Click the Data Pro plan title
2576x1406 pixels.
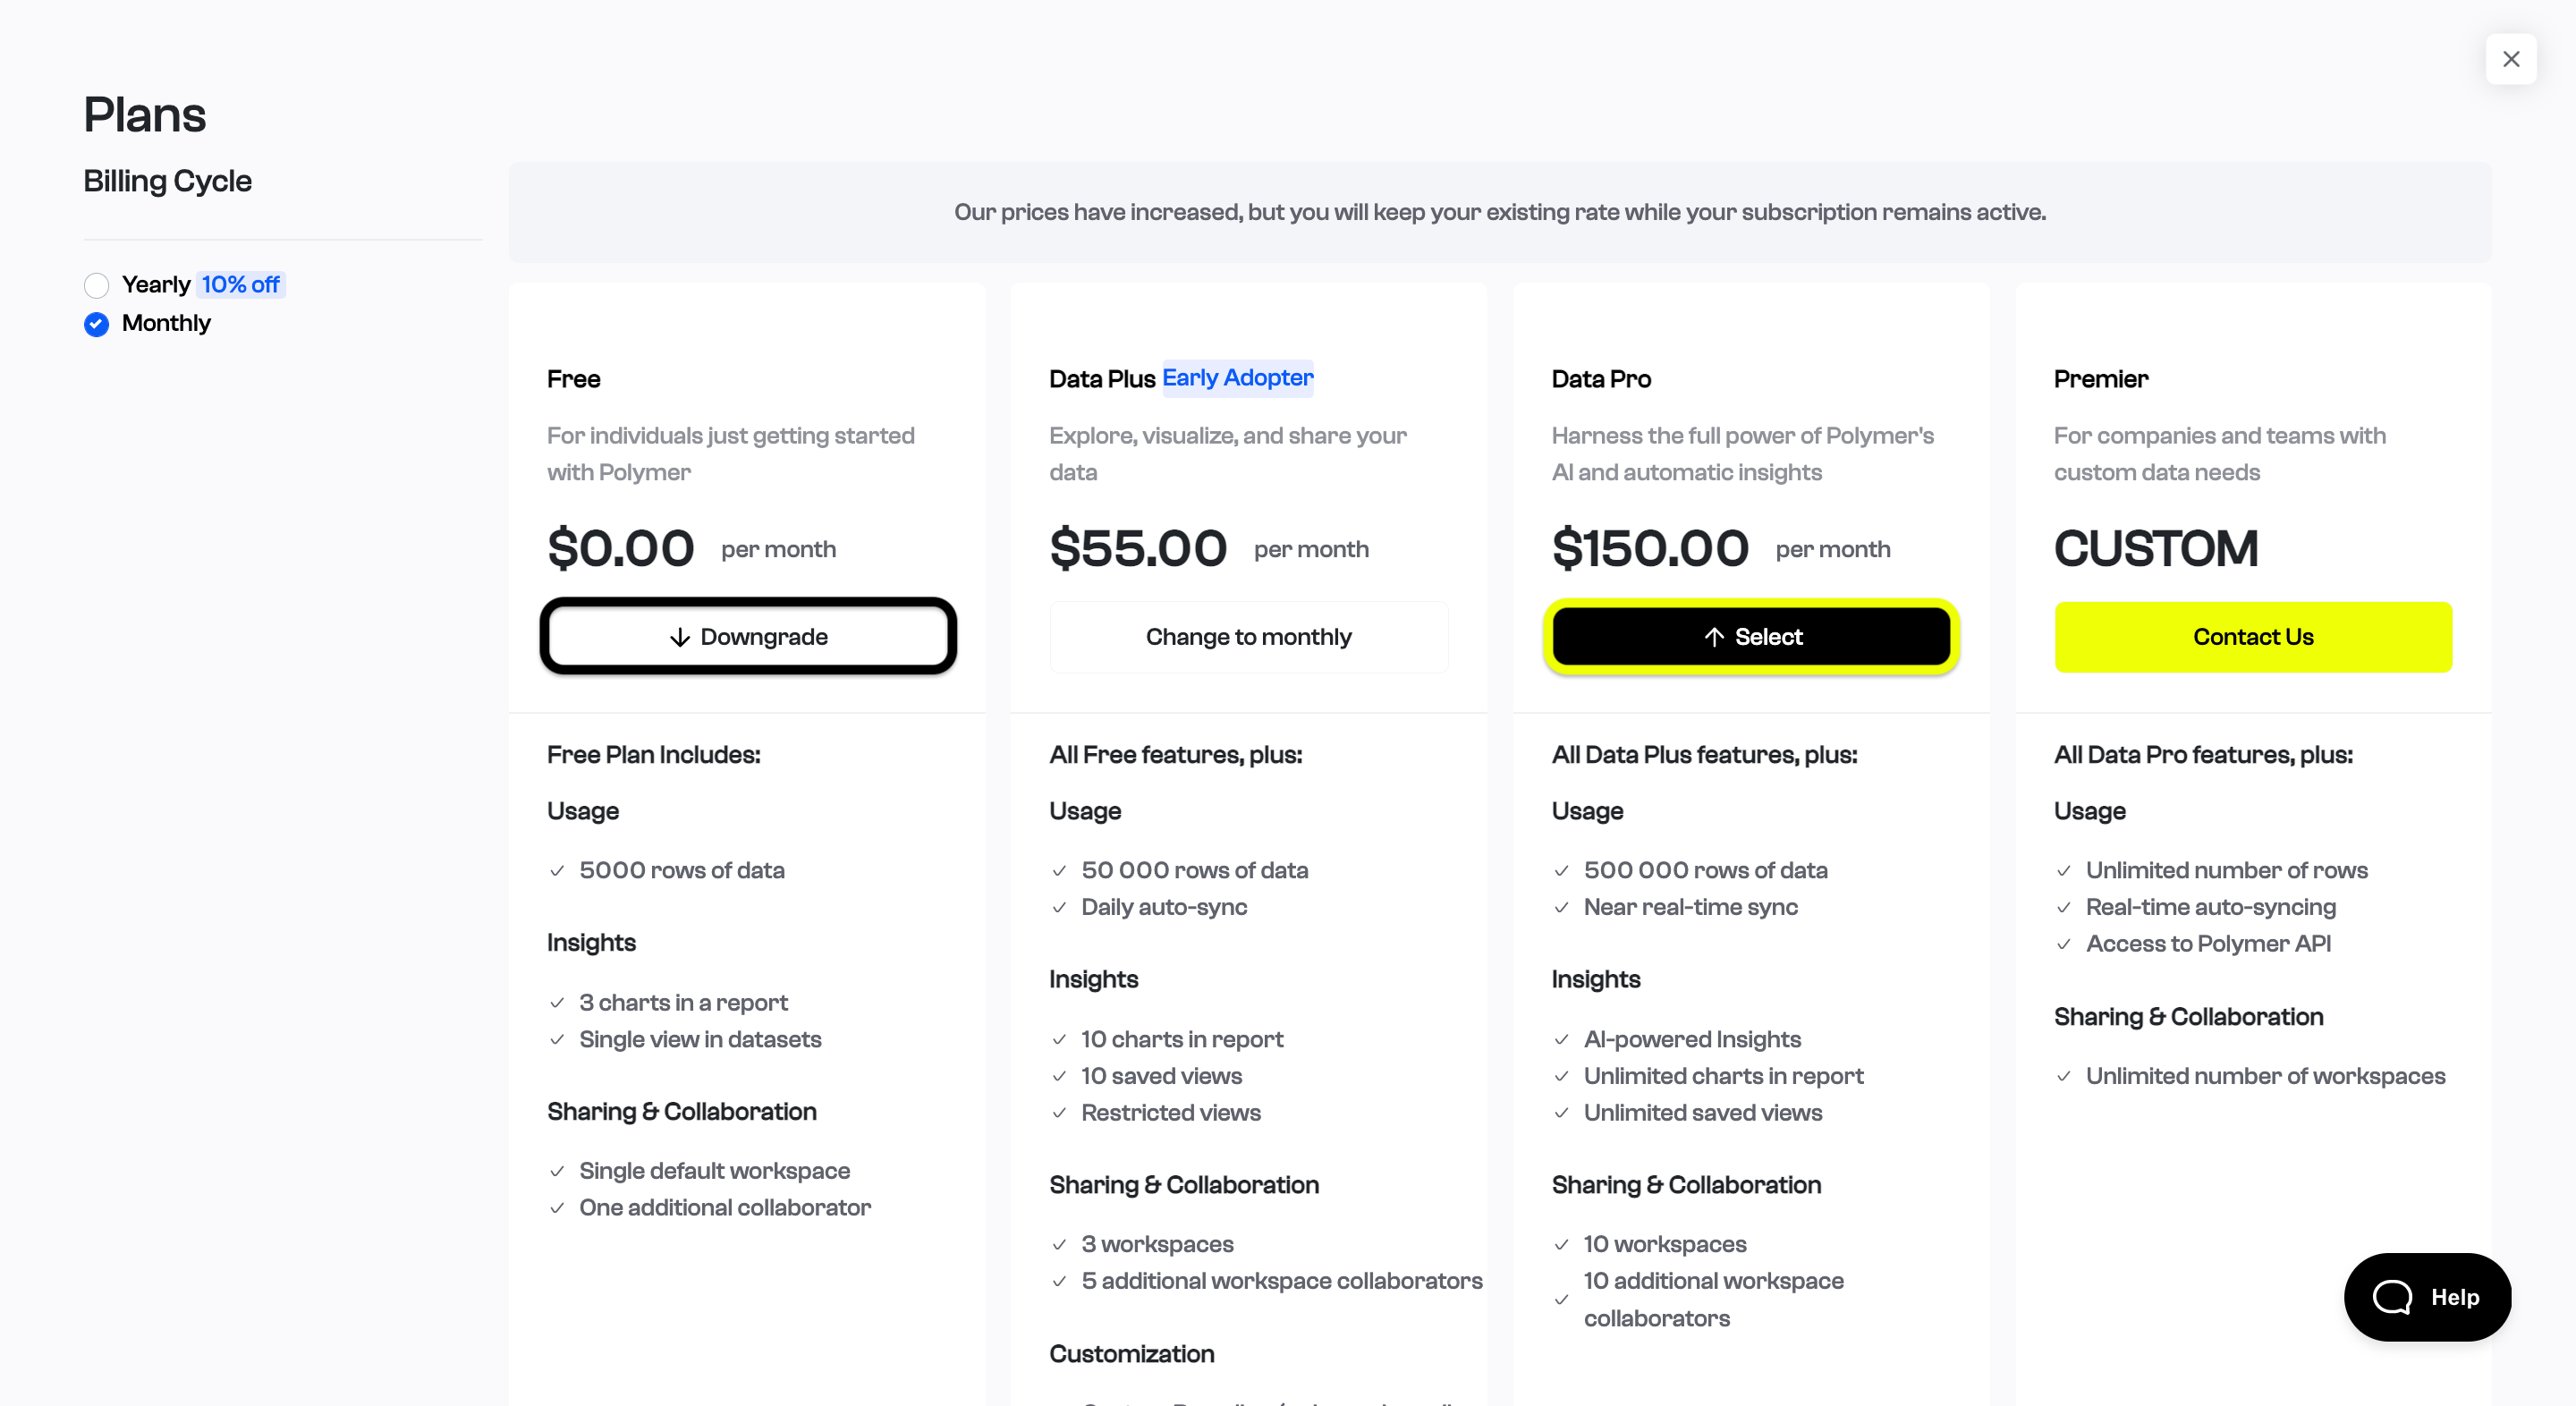(1601, 379)
